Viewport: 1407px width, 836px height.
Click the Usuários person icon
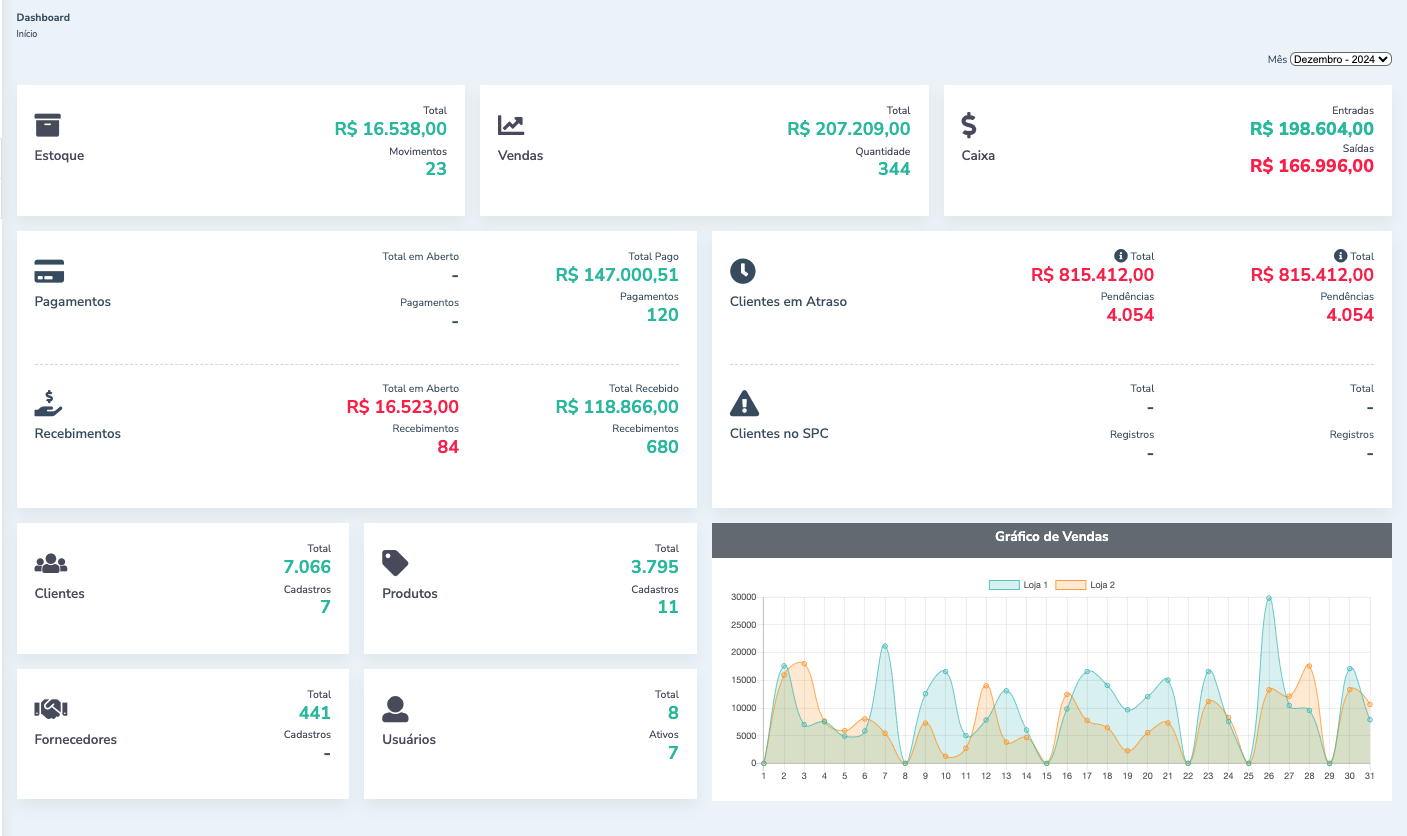point(395,709)
